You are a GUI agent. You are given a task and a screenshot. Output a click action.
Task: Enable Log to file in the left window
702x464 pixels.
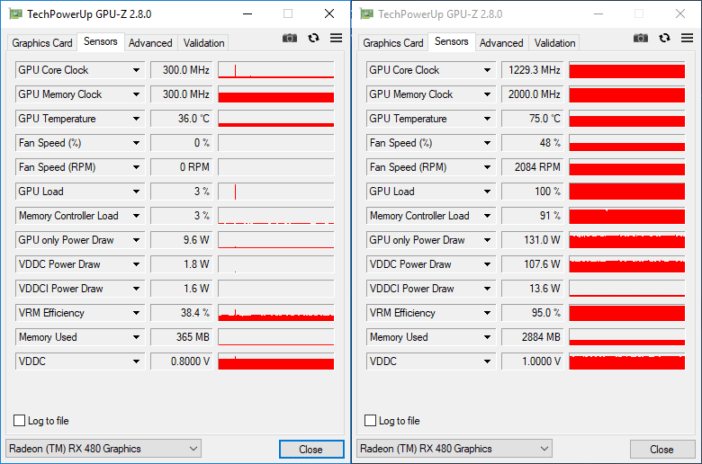coord(19,421)
